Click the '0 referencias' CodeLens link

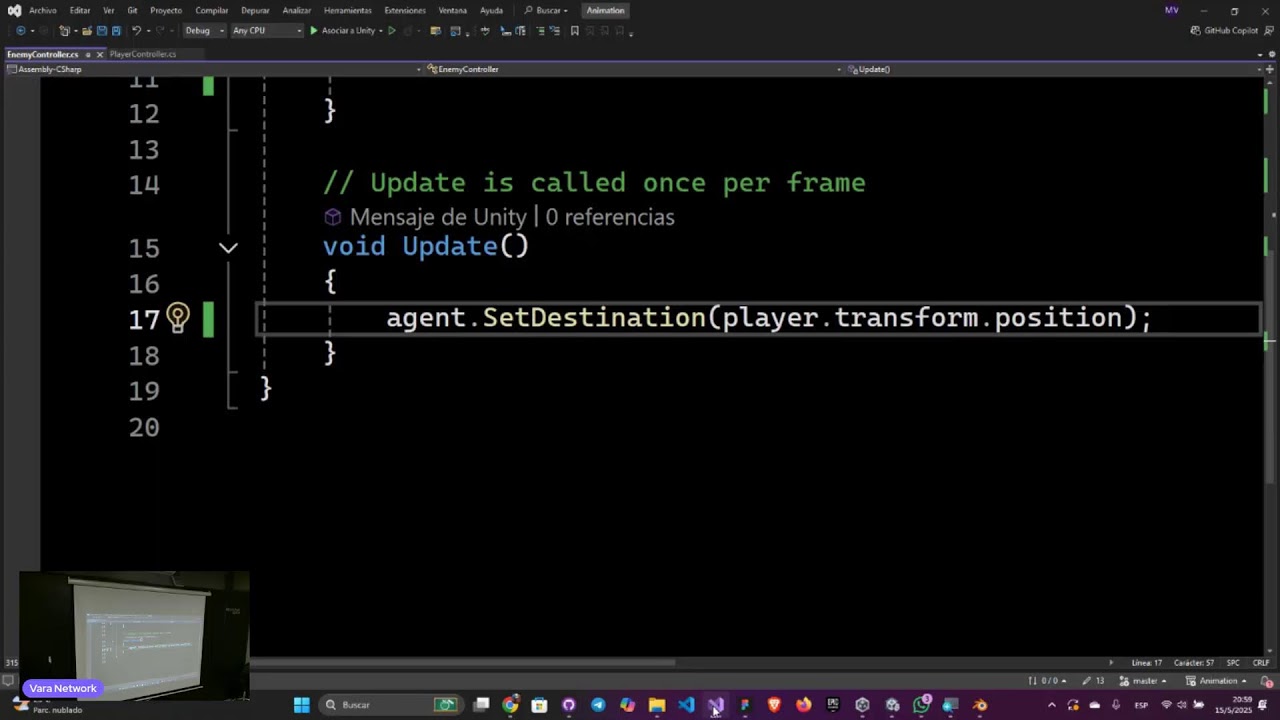coord(610,217)
